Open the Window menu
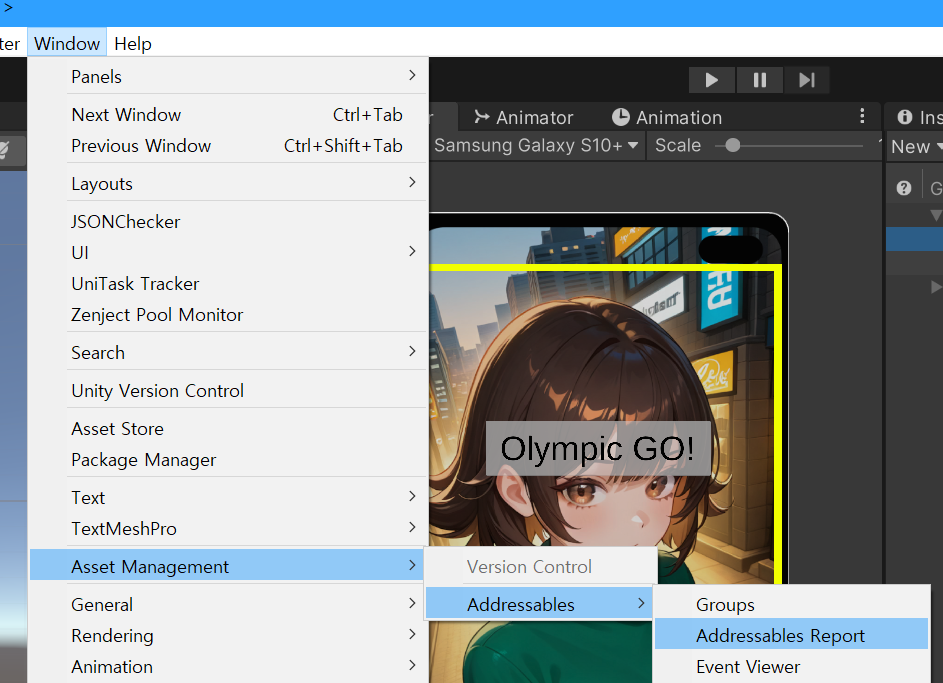The image size is (943, 683). 67,43
